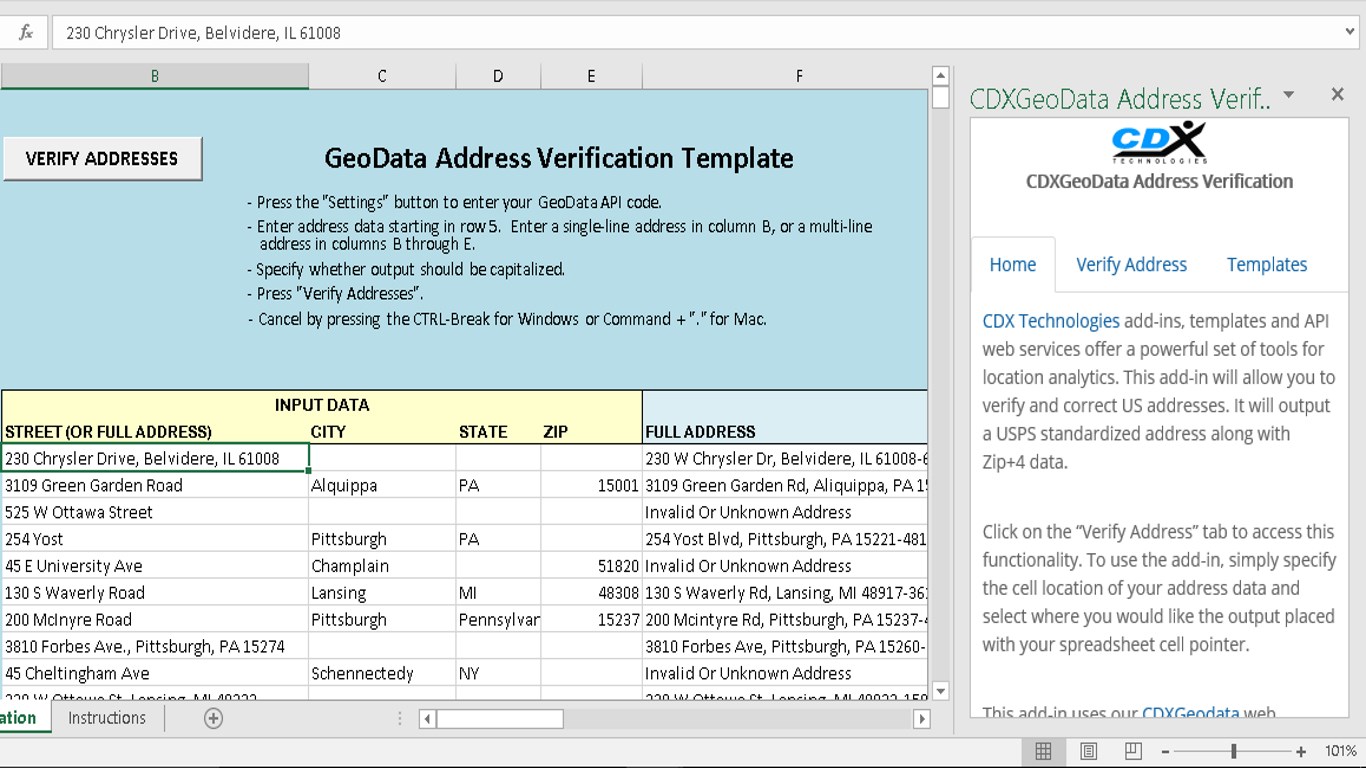The image size is (1366, 768).
Task: Click the 101% zoom level
Action: pyautogui.click(x=1340, y=752)
